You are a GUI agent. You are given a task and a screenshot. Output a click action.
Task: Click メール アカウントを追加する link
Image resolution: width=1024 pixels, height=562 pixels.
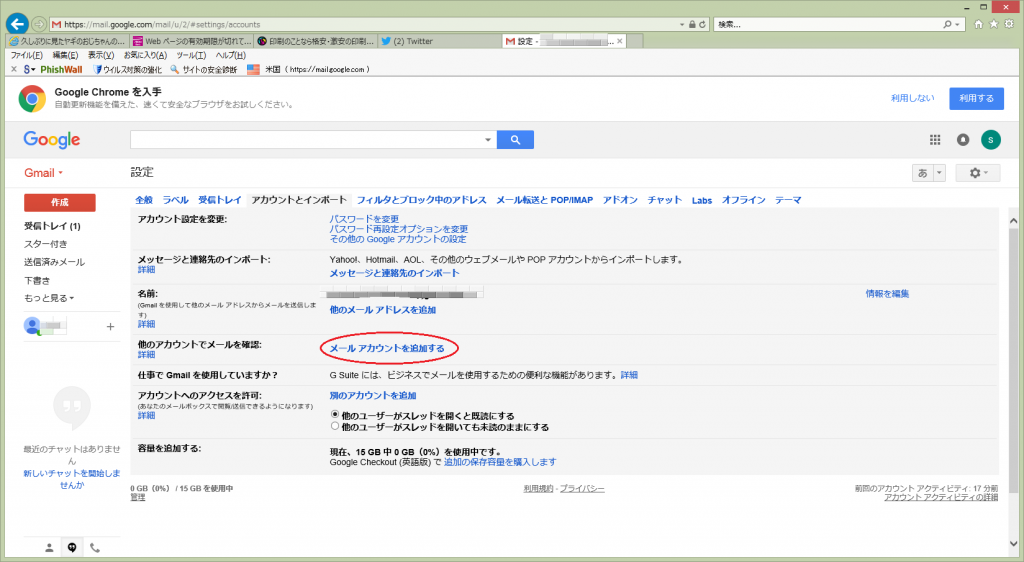coord(387,349)
